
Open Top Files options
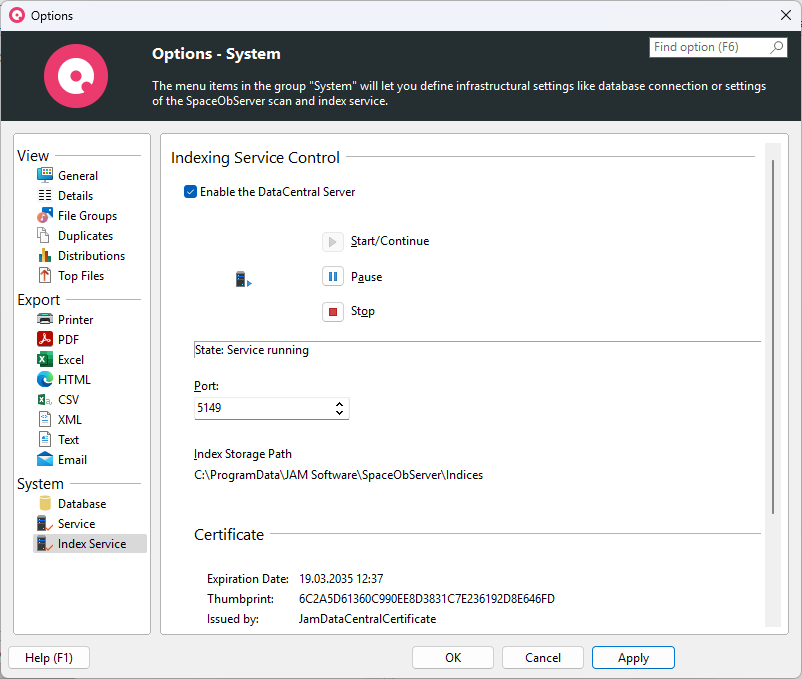point(81,276)
